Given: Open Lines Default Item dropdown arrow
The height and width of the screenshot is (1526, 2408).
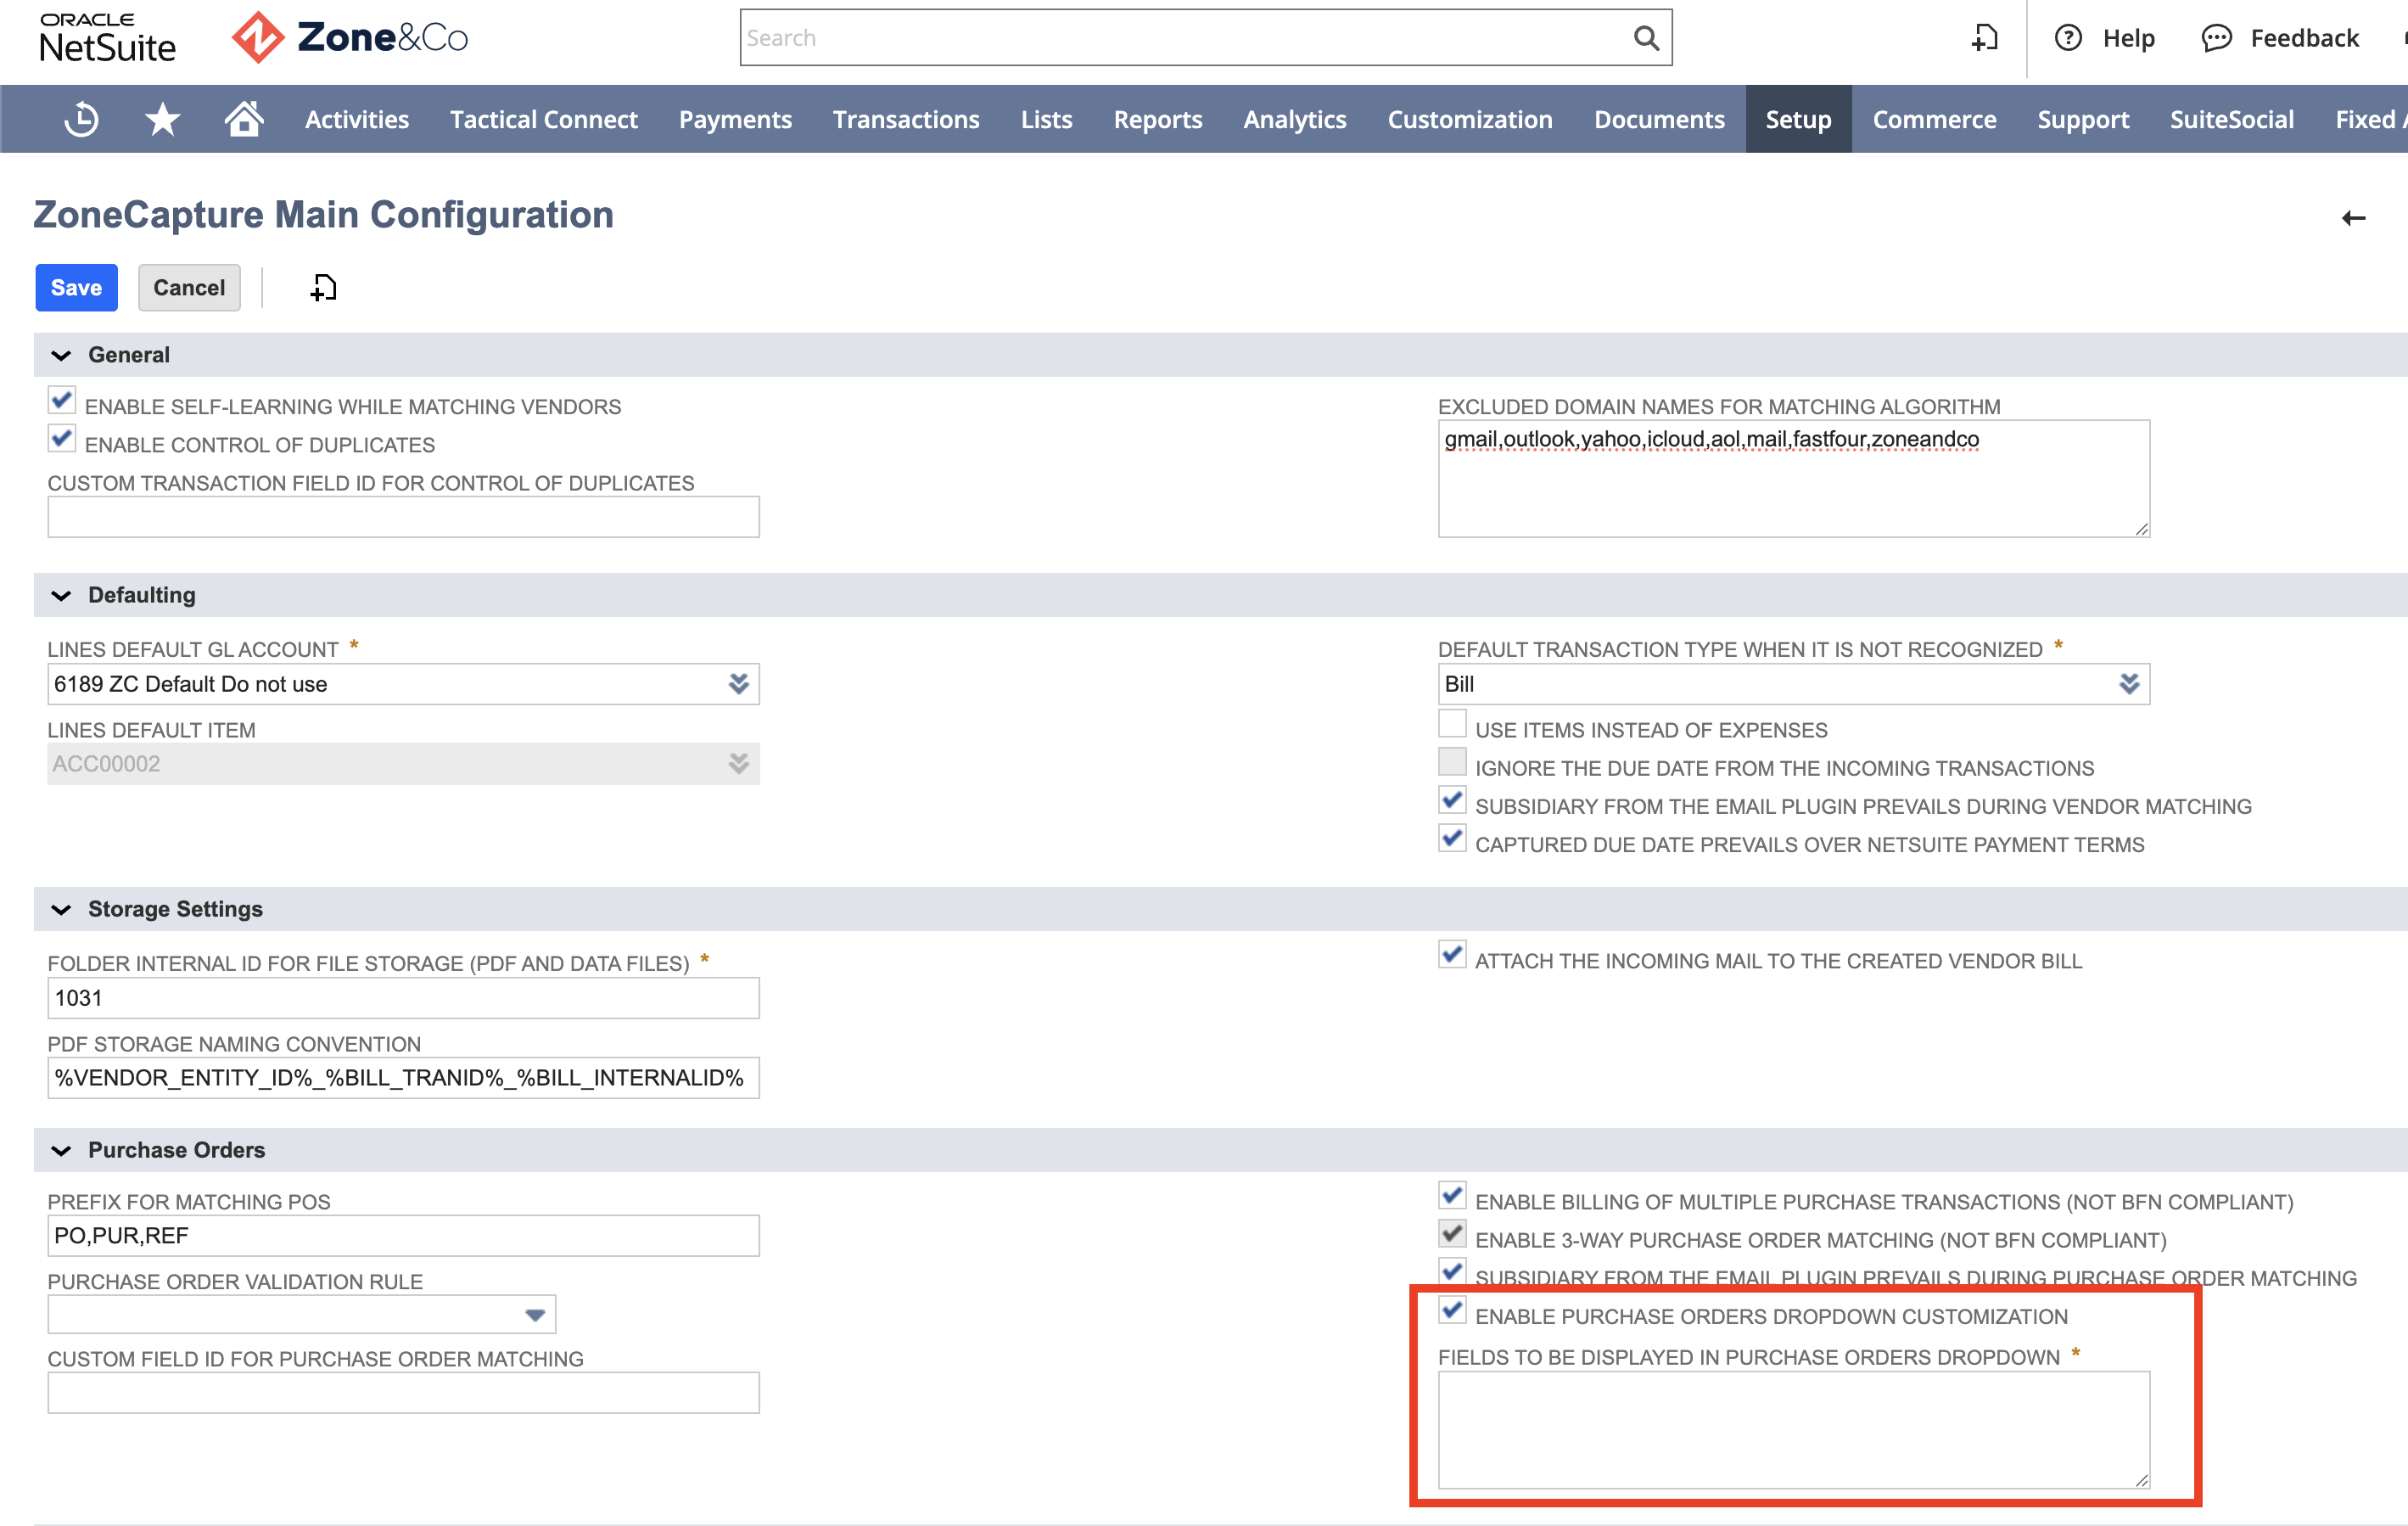Looking at the screenshot, I should [738, 764].
